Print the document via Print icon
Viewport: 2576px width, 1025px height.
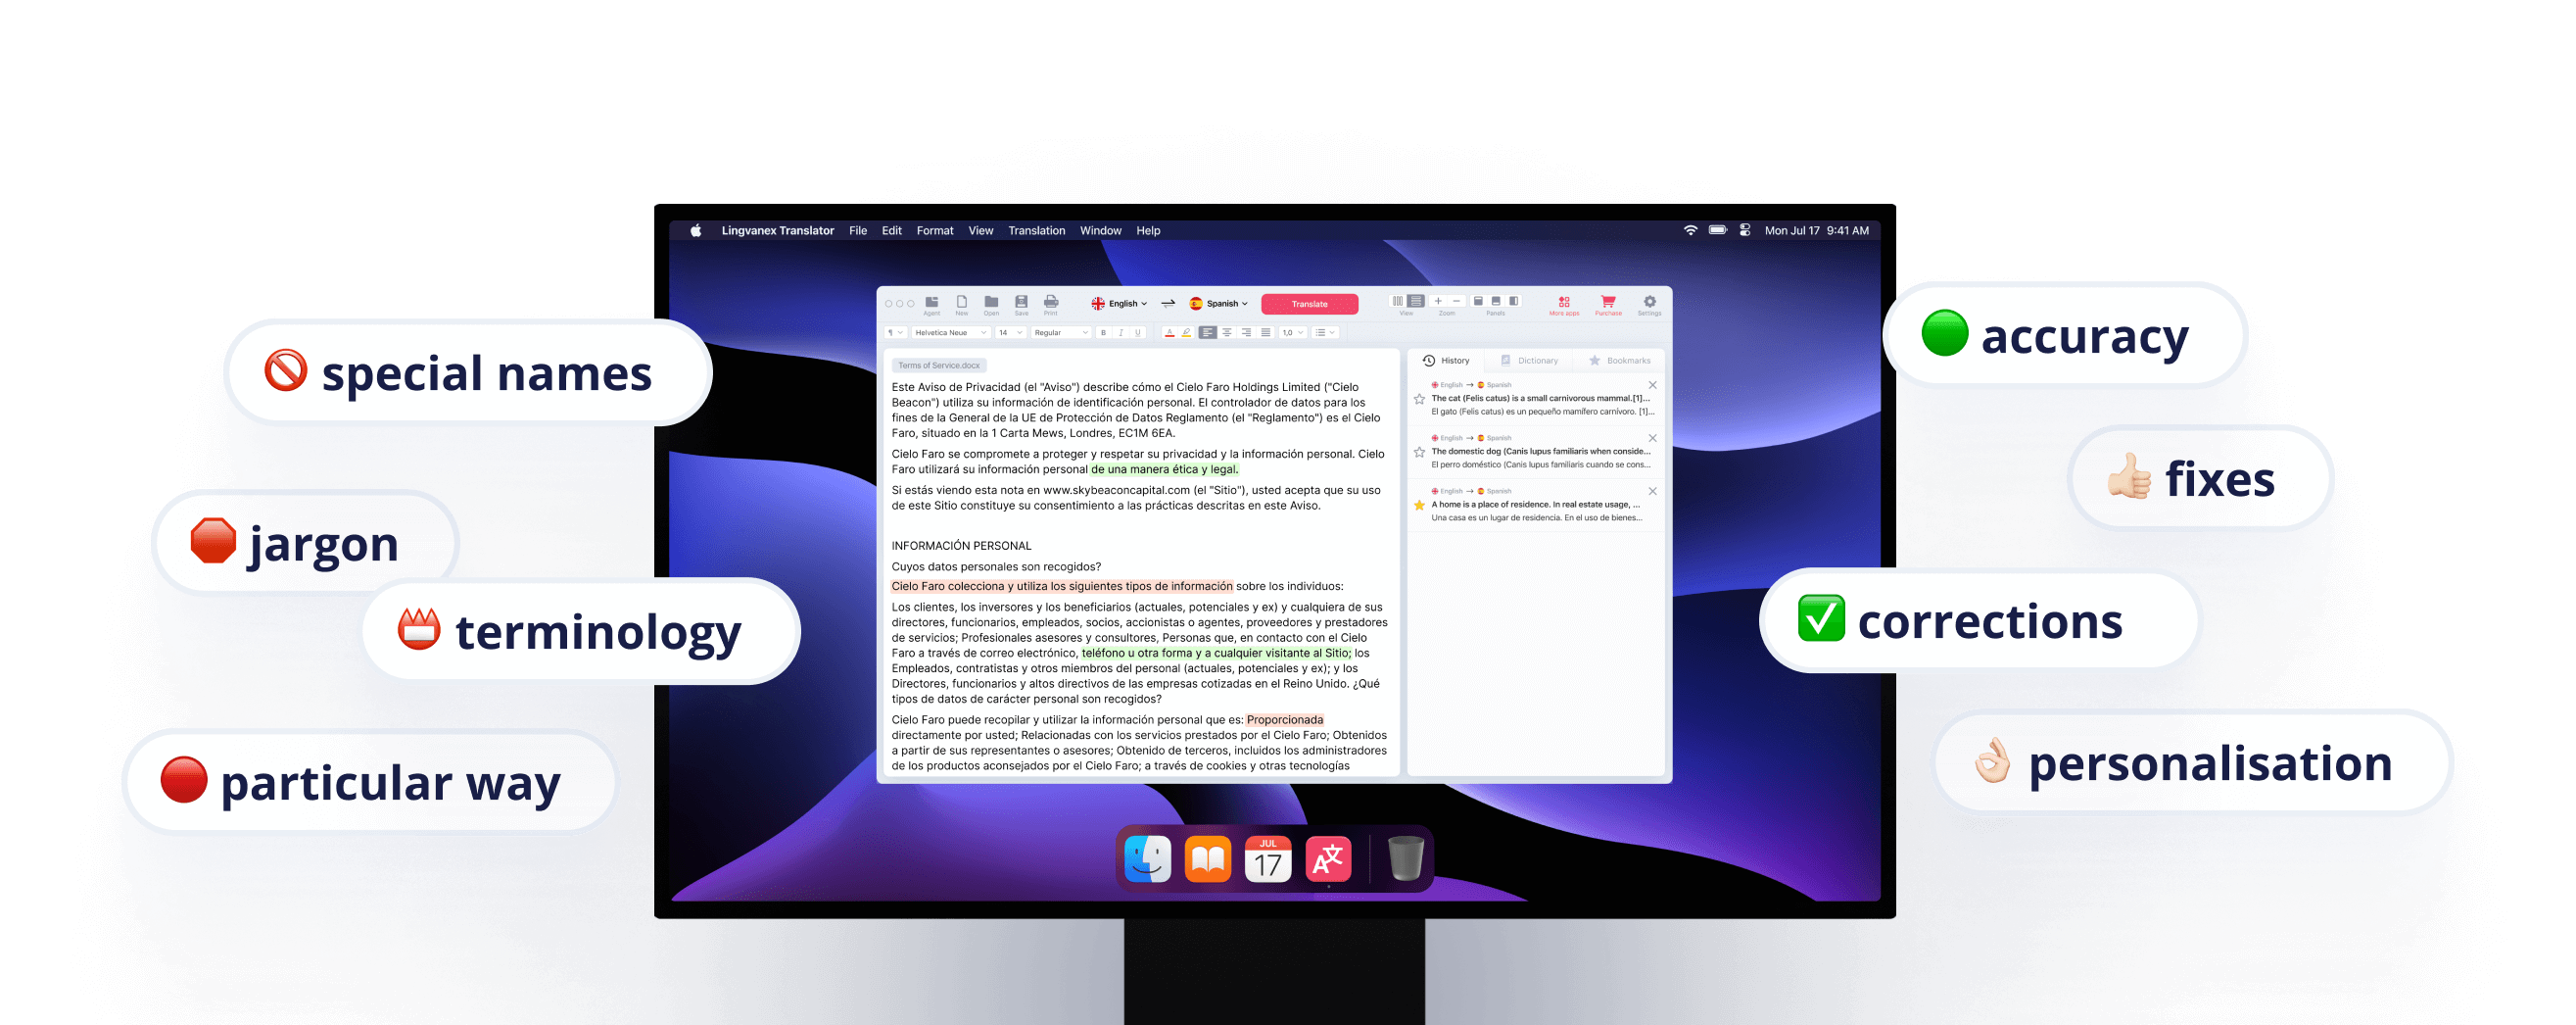pyautogui.click(x=1051, y=303)
